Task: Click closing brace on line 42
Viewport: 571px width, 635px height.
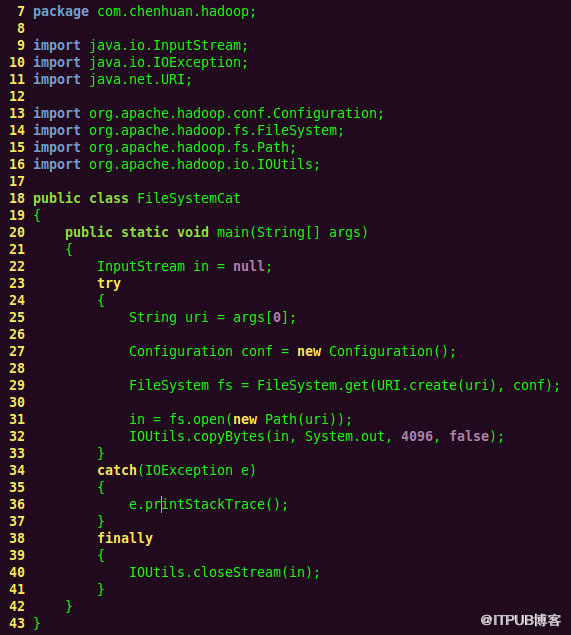Action: [69, 606]
